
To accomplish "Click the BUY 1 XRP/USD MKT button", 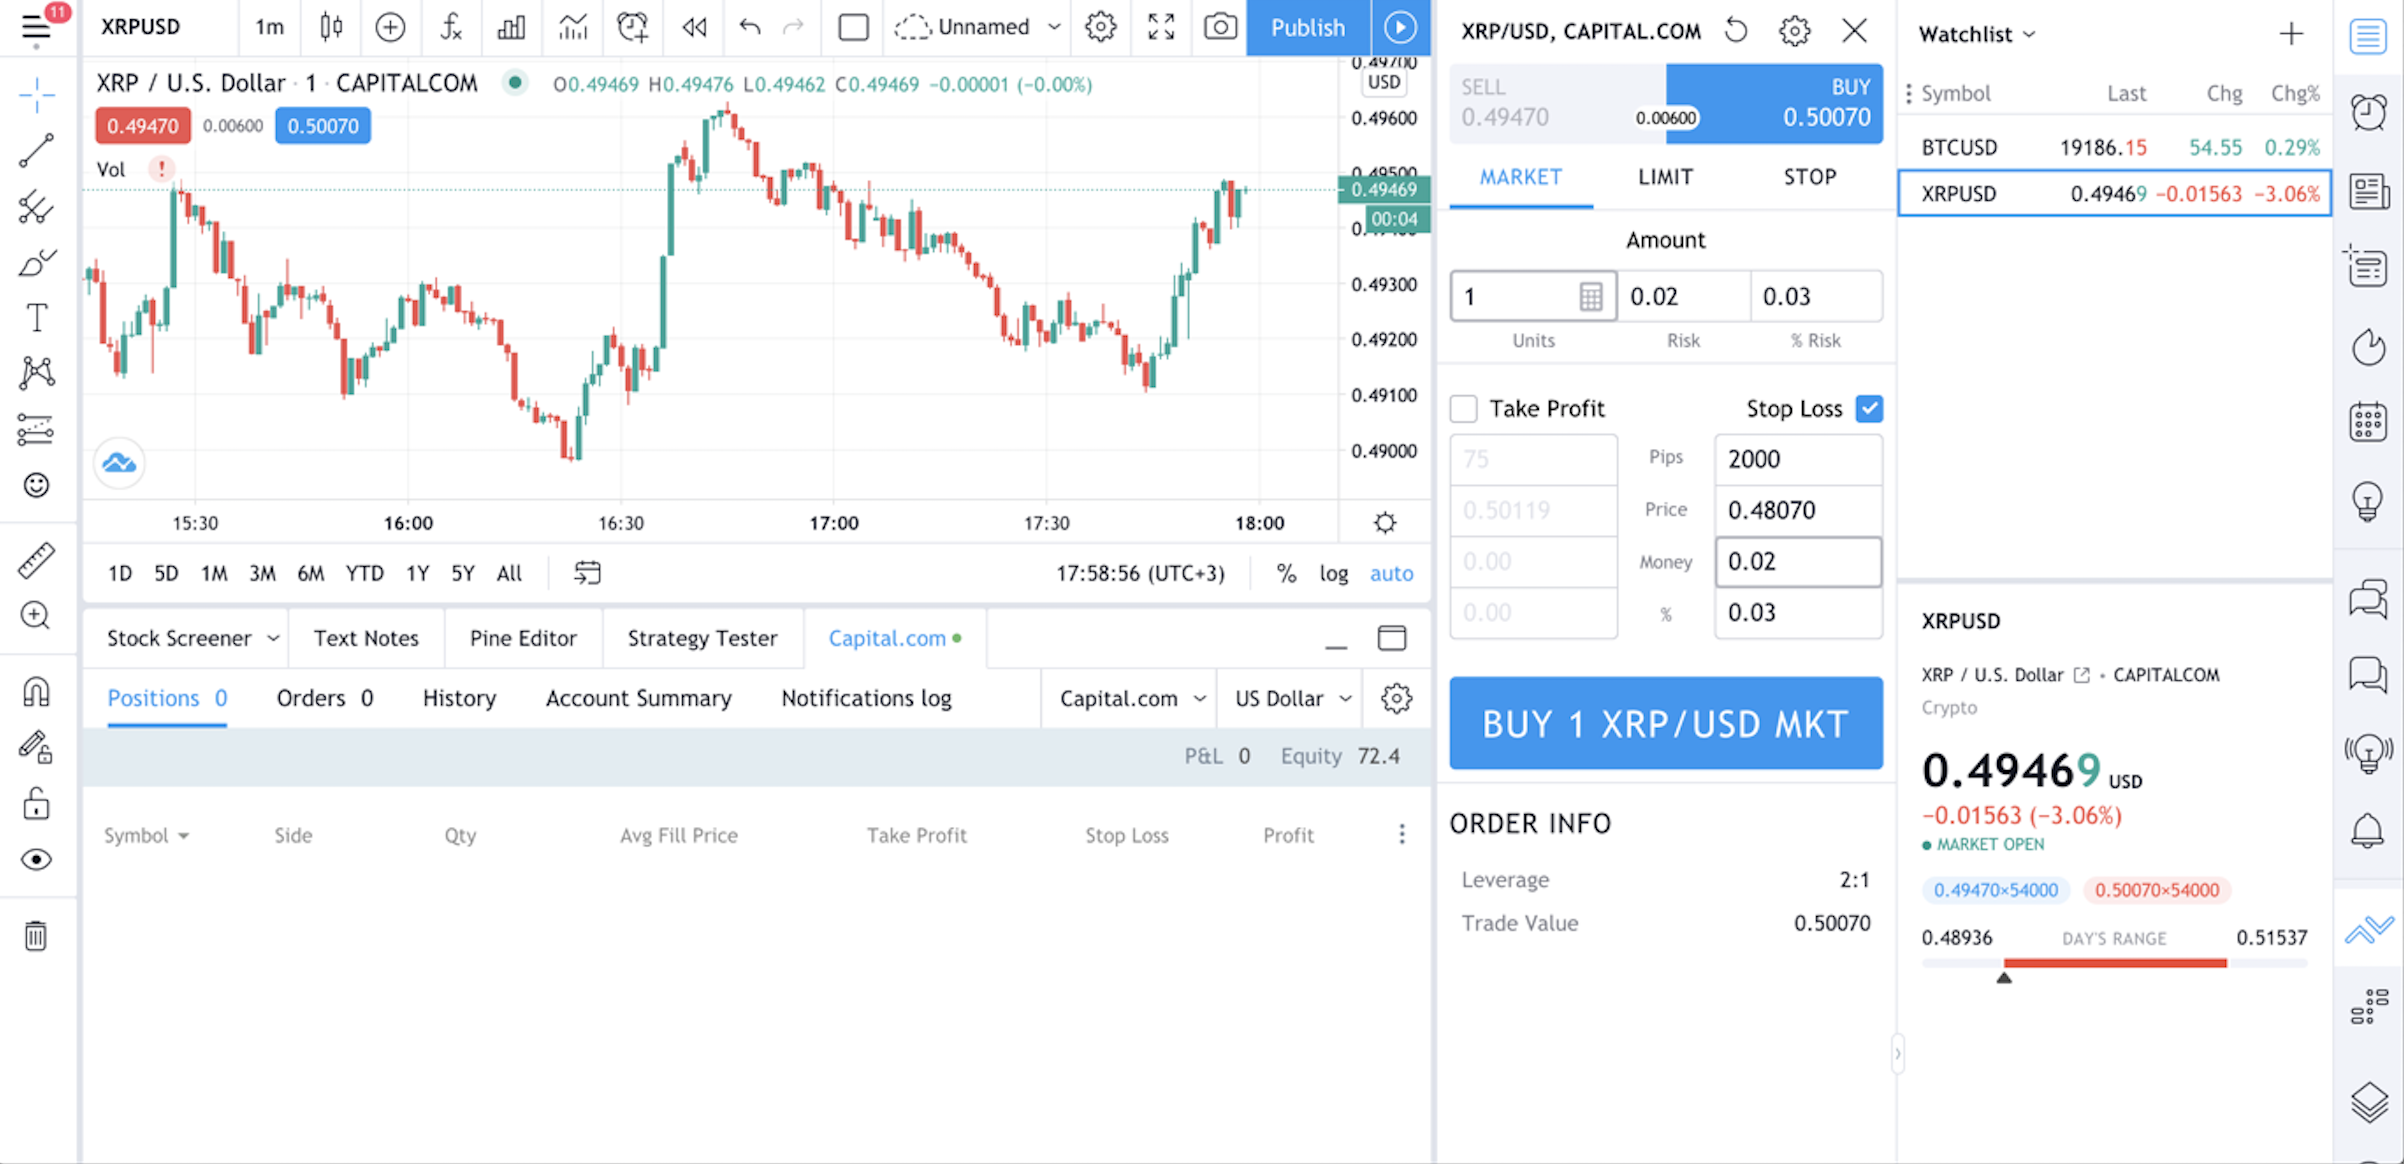I will pyautogui.click(x=1665, y=723).
